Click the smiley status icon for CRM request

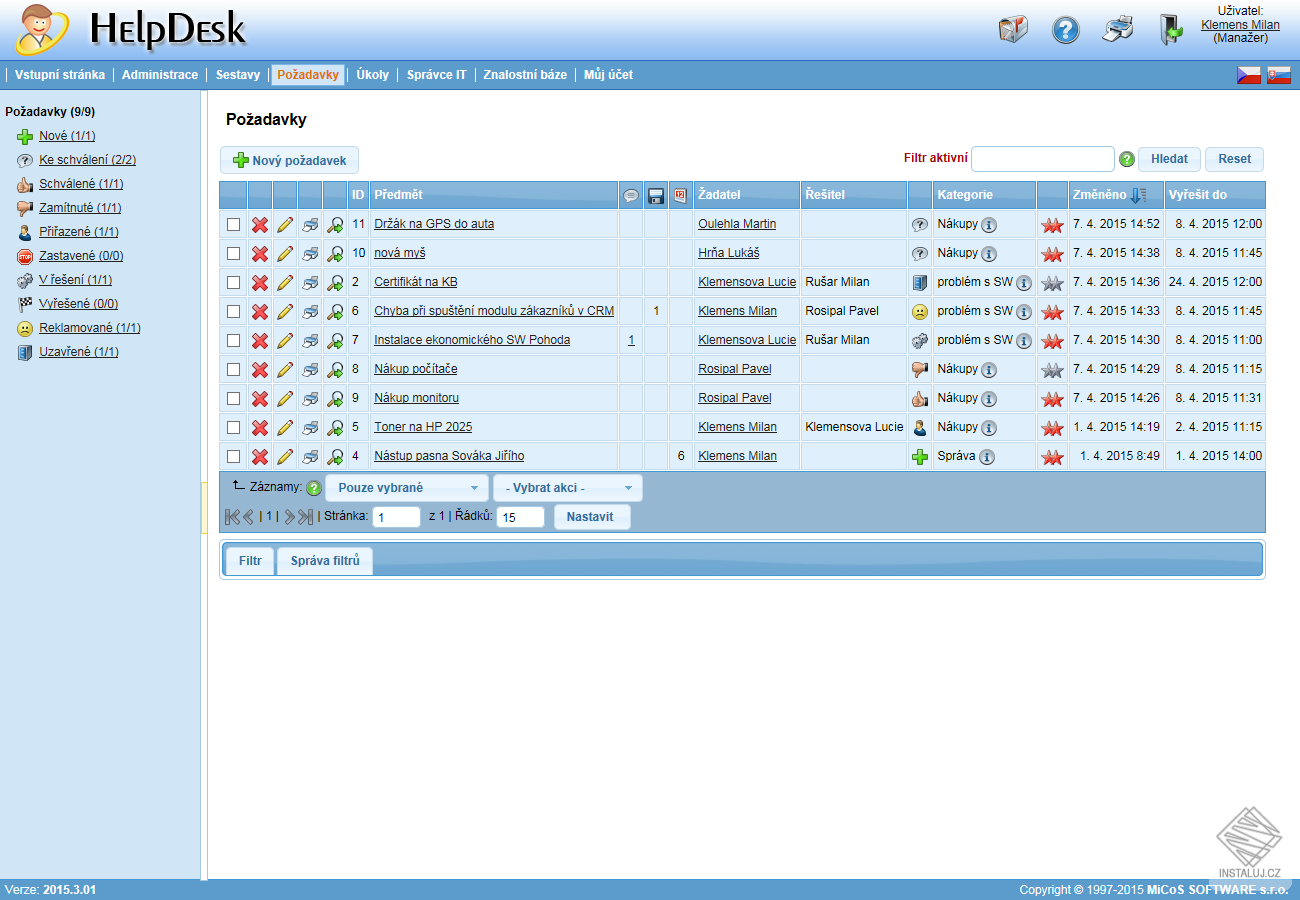(920, 312)
